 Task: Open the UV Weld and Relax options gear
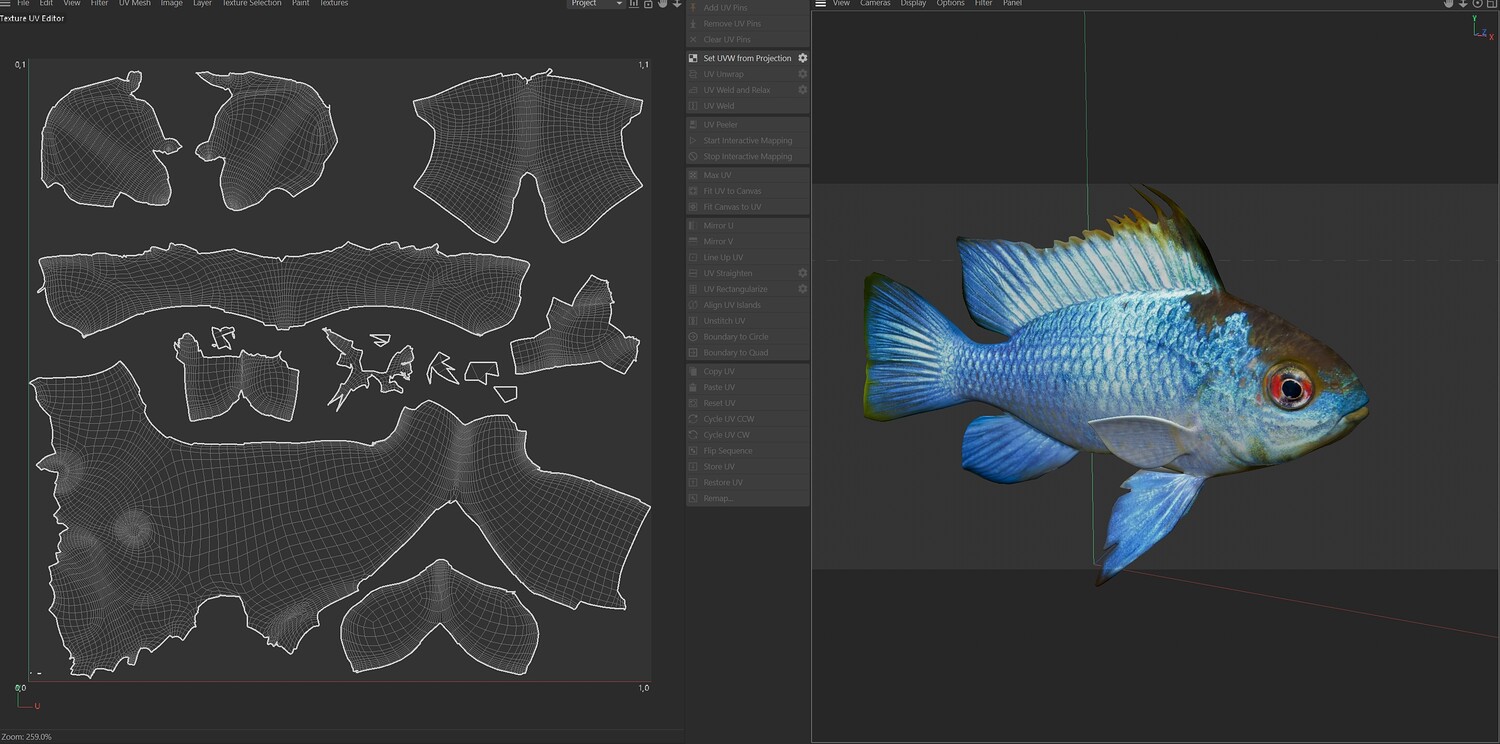(802, 90)
